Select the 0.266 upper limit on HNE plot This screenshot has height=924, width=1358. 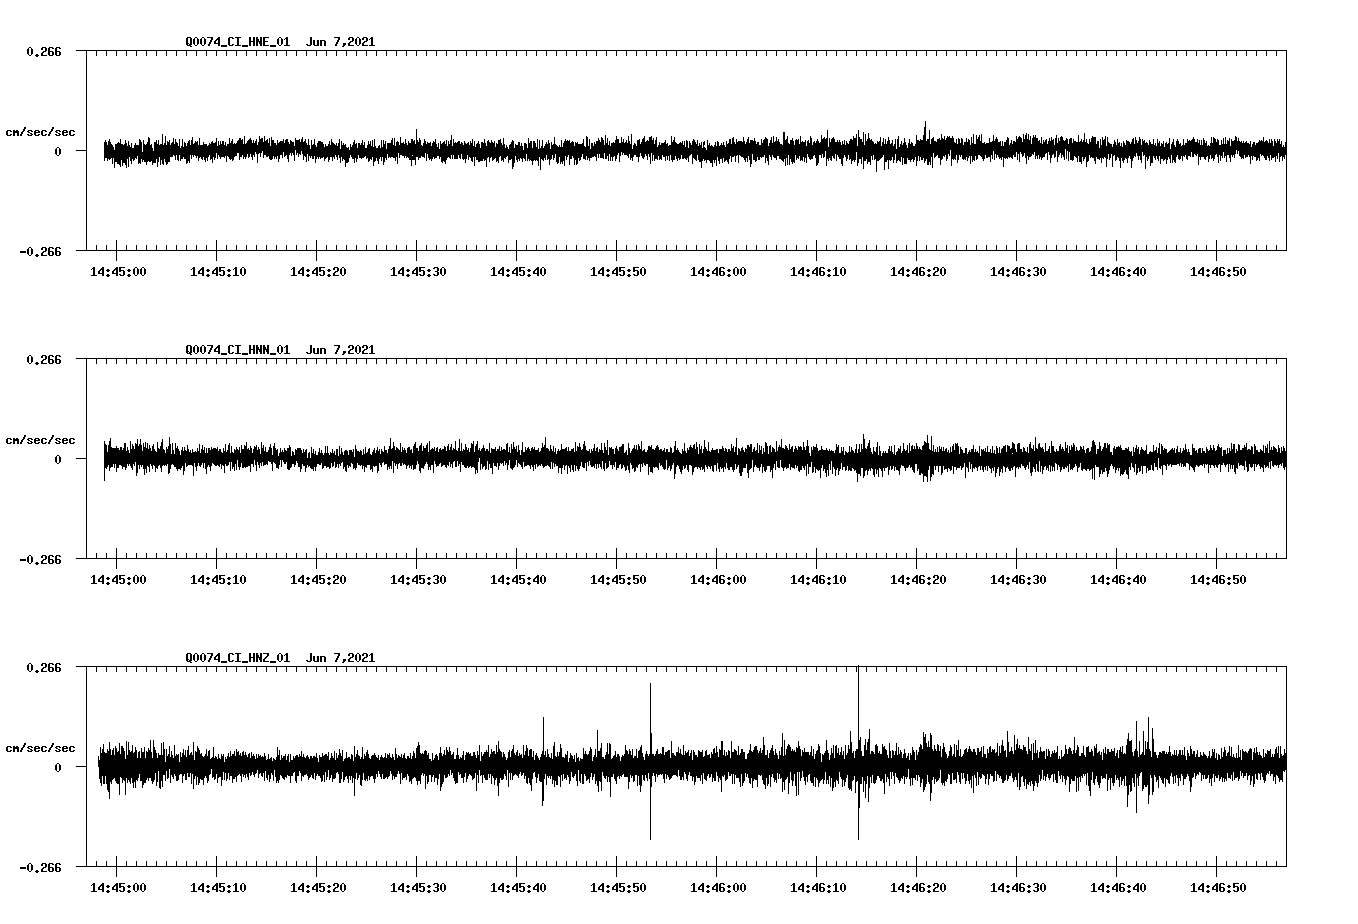[x=43, y=52]
